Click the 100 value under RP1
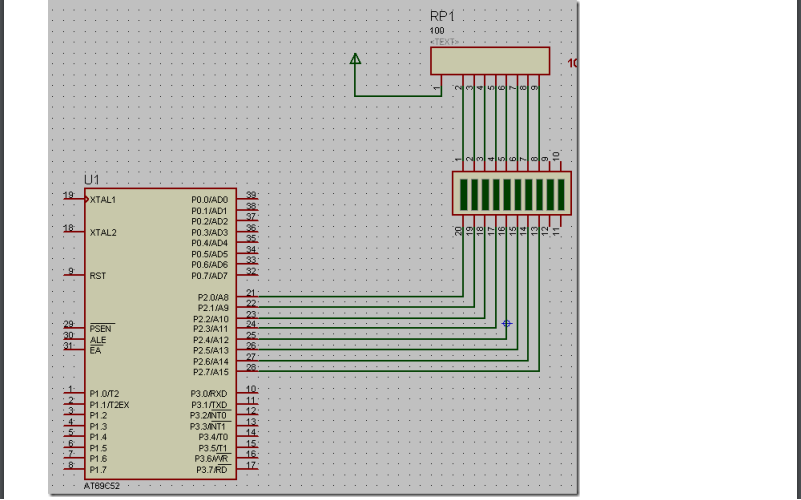The width and height of the screenshot is (801, 500). [438, 31]
